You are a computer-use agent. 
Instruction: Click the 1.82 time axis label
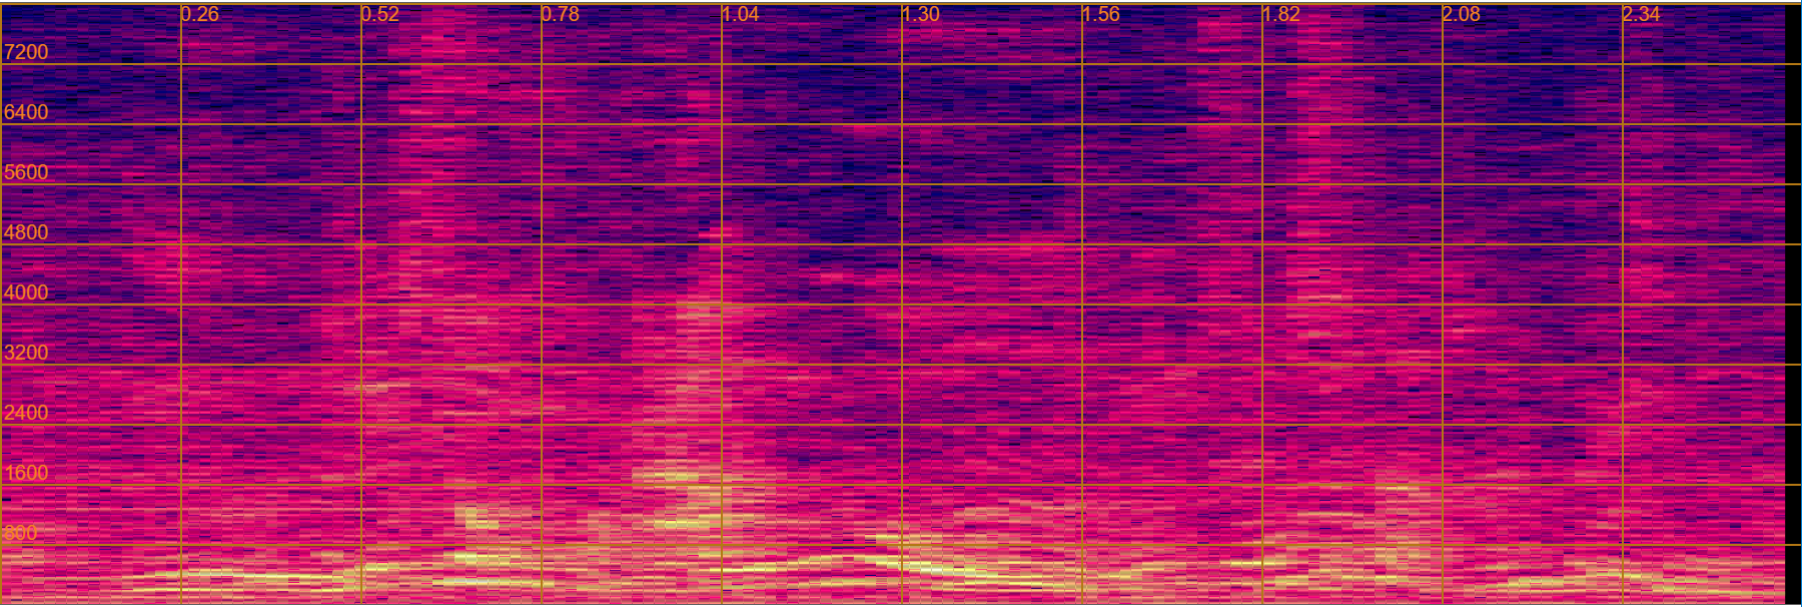coord(1282,14)
